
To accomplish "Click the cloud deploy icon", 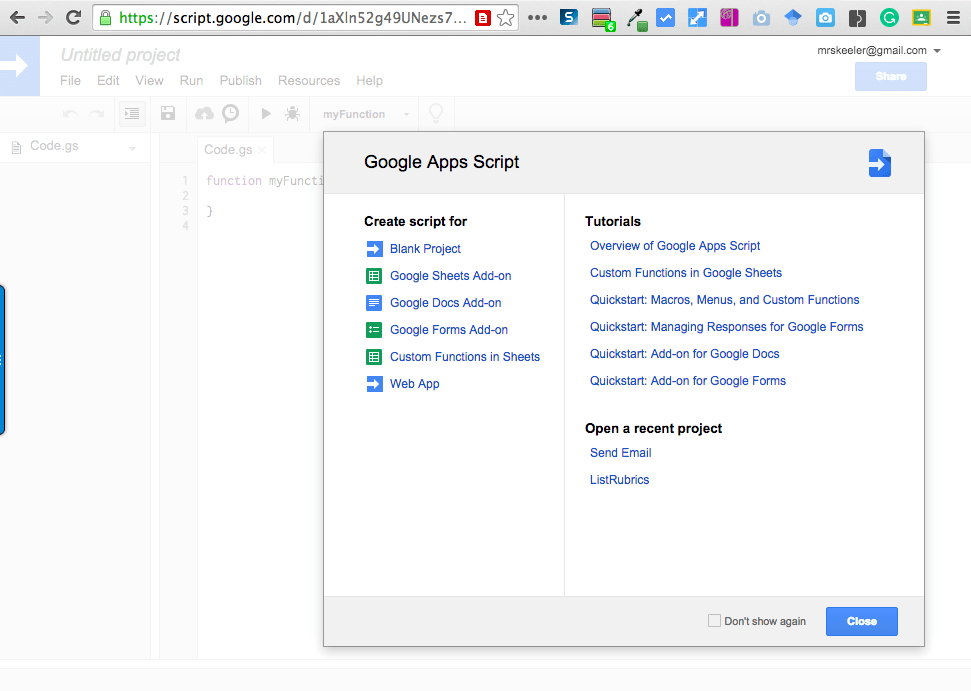I will pos(204,113).
